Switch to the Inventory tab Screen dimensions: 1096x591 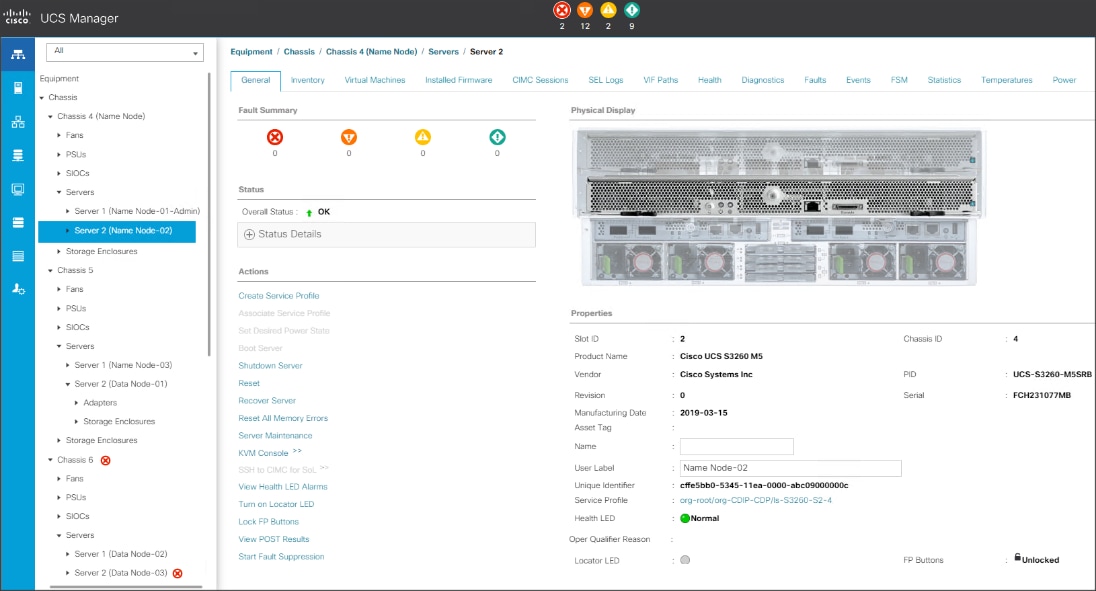[x=308, y=80]
